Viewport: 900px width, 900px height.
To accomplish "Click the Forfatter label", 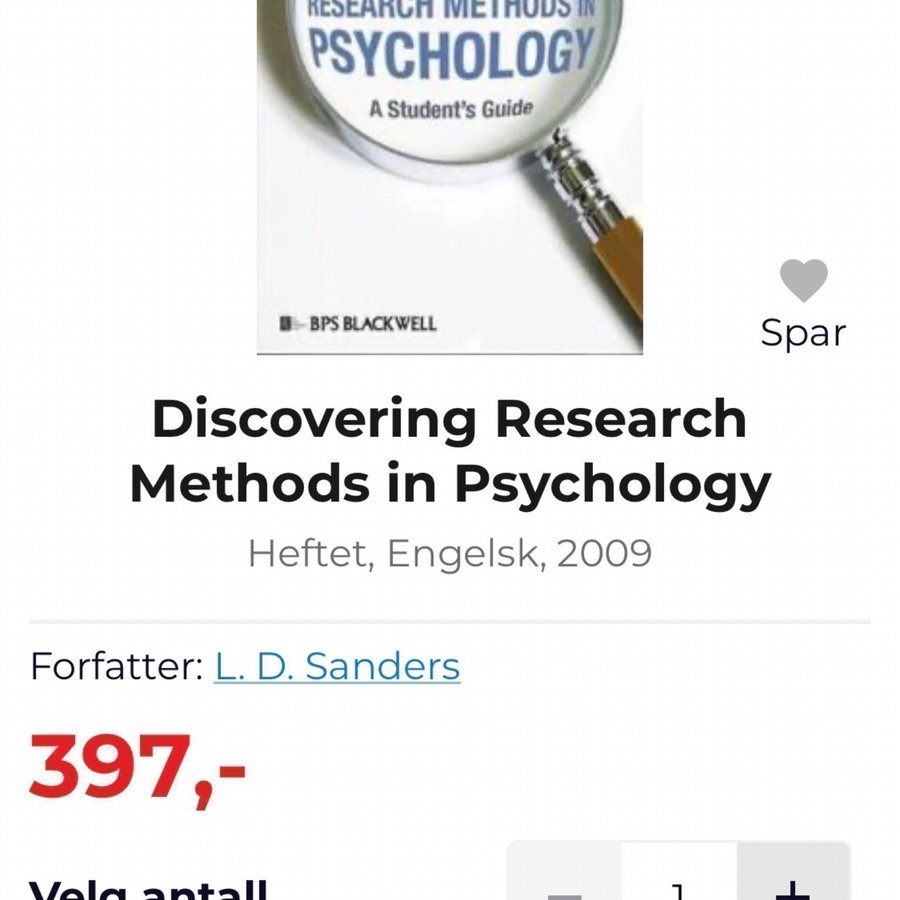I will click(117, 666).
